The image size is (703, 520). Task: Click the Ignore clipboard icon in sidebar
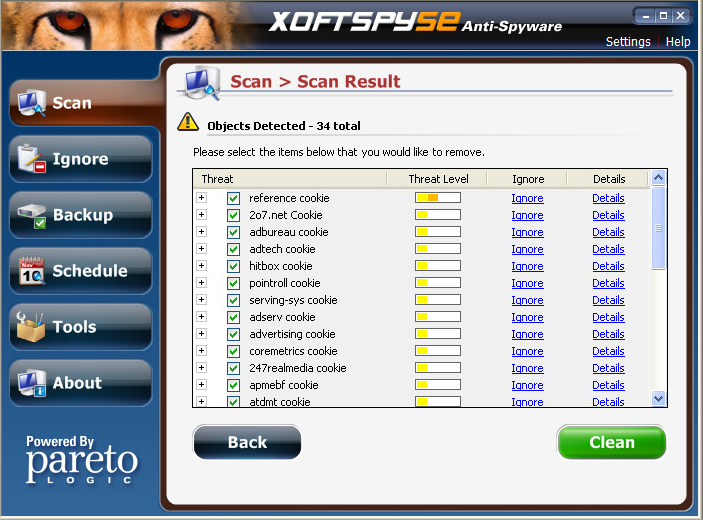coord(31,159)
